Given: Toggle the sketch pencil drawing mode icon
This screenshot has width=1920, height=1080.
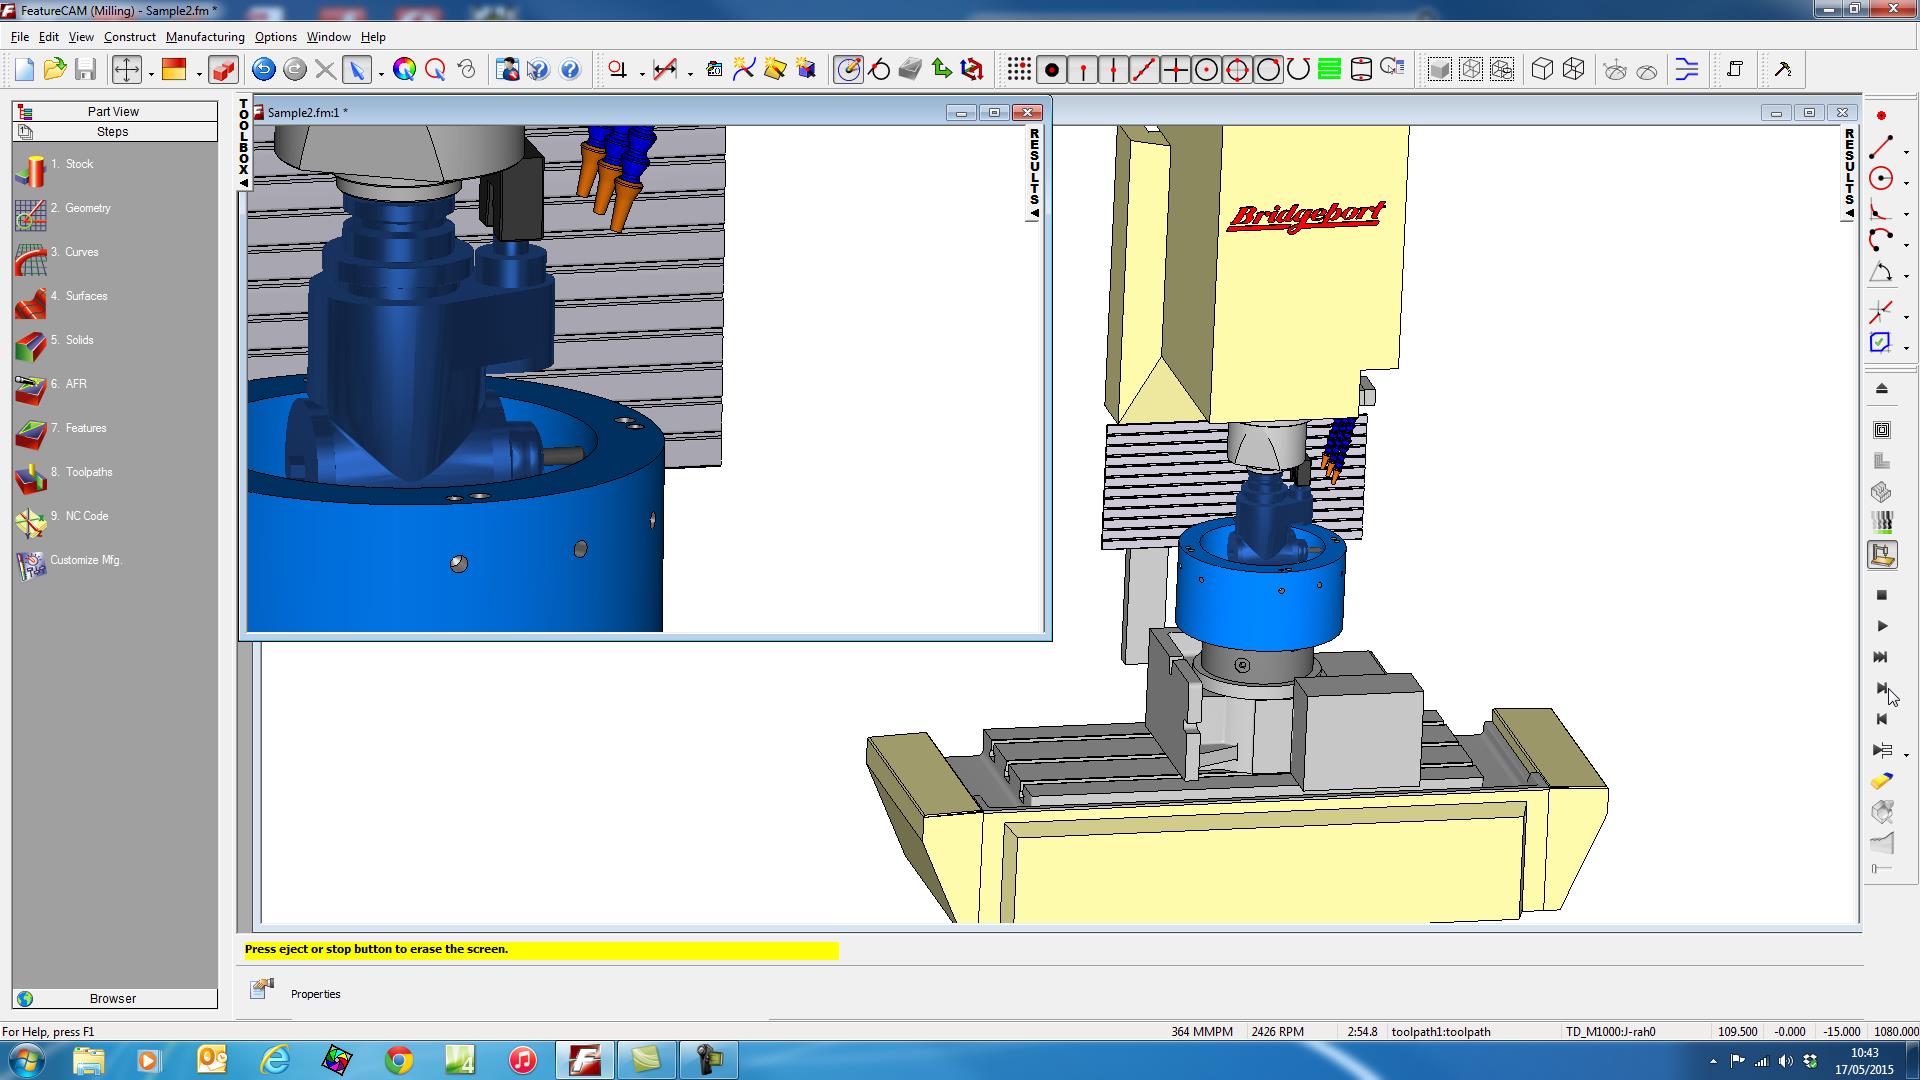Looking at the screenshot, I should click(x=848, y=70).
